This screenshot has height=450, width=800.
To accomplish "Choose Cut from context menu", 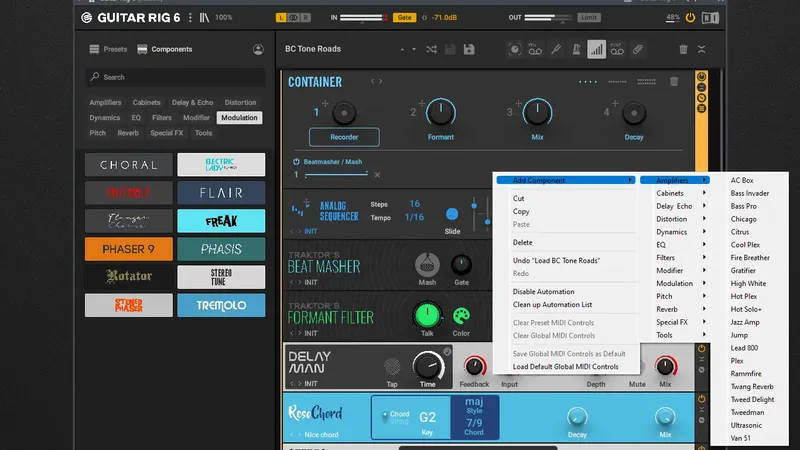I will pyautogui.click(x=518, y=198).
